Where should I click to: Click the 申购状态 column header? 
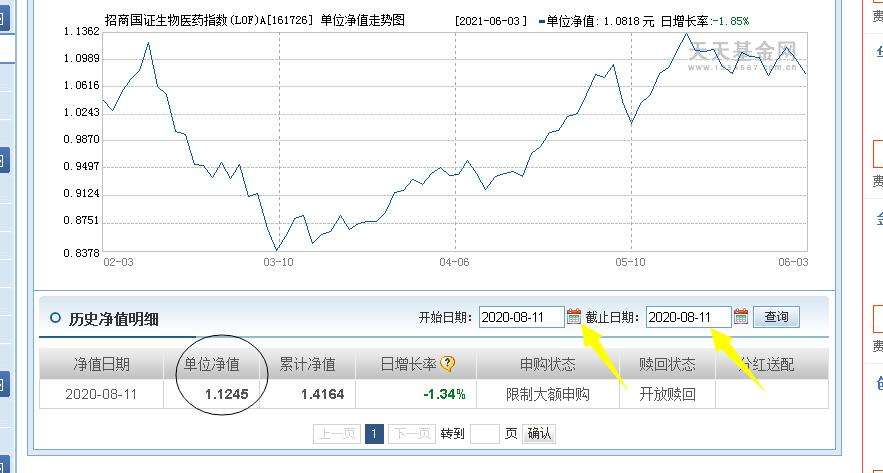coord(547,364)
